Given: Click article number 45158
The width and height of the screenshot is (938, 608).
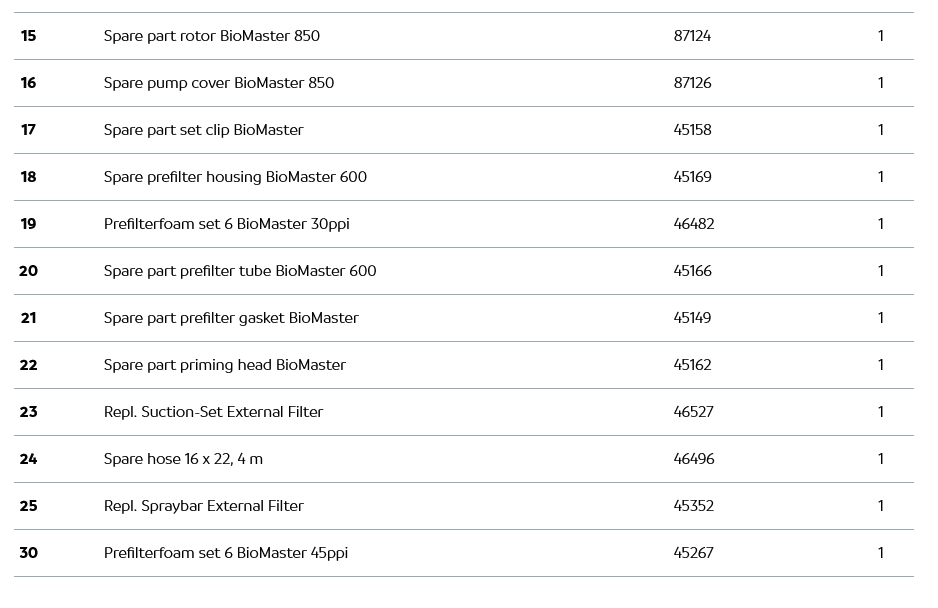Looking at the screenshot, I should 692,130.
